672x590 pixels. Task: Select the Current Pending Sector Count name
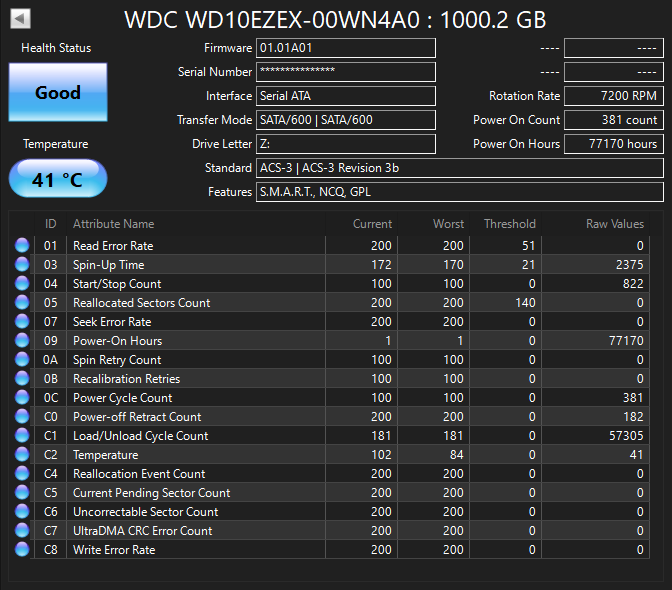[152, 493]
